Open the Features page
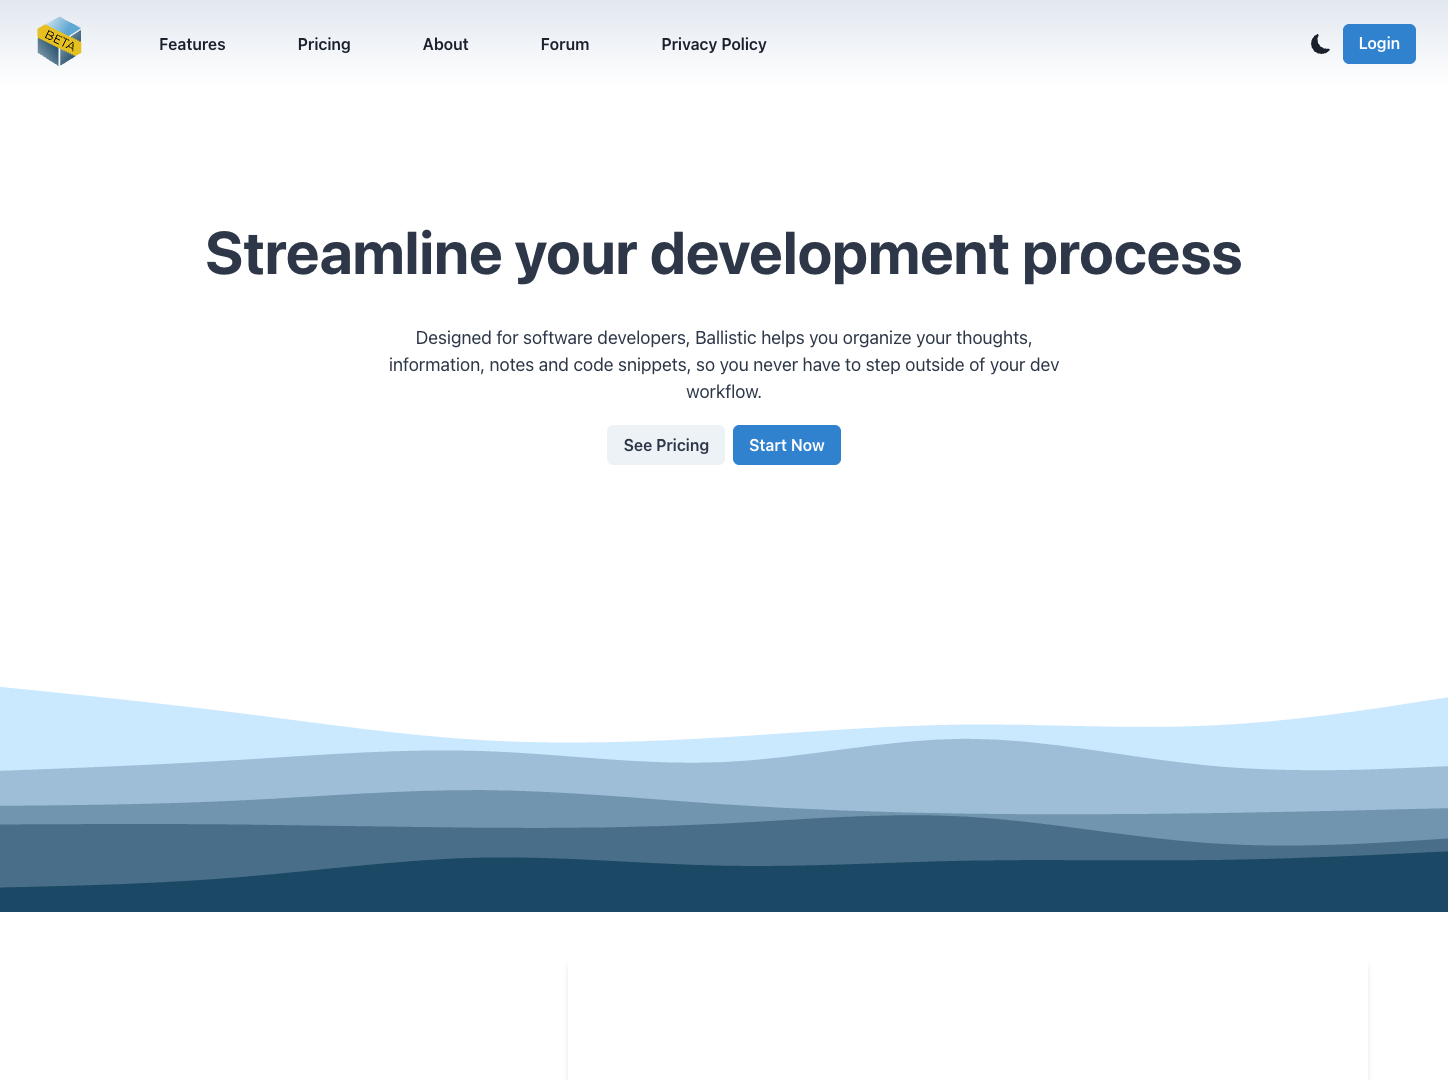This screenshot has width=1448, height=1080. click(x=192, y=44)
